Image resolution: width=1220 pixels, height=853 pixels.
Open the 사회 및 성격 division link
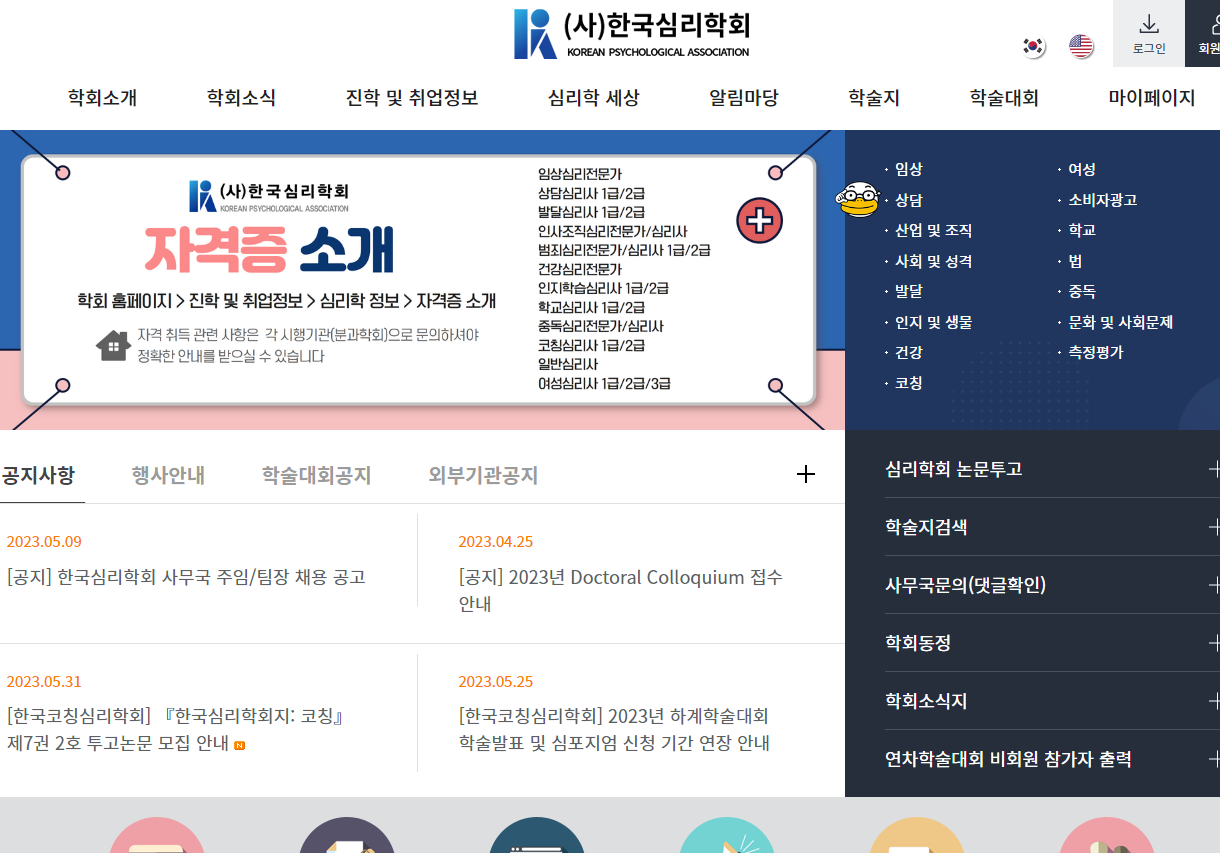pos(933,261)
